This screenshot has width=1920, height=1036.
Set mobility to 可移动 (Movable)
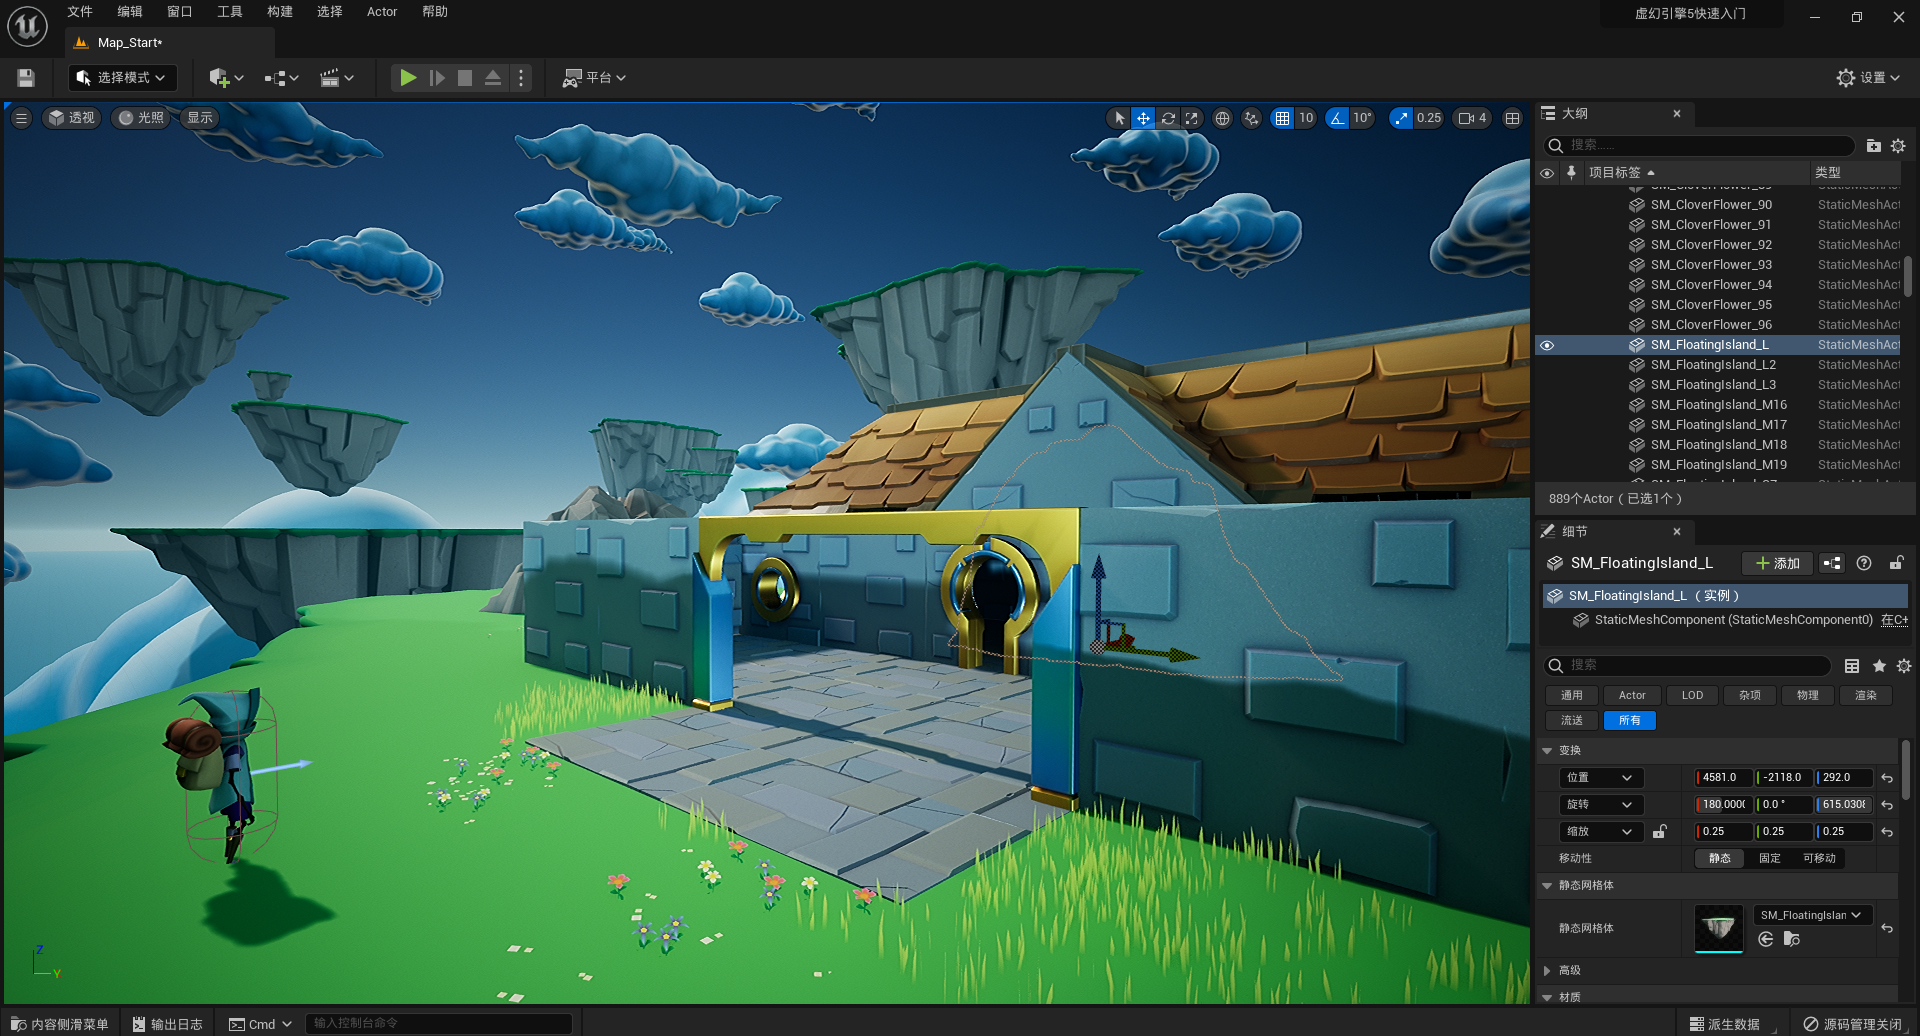[x=1818, y=858]
